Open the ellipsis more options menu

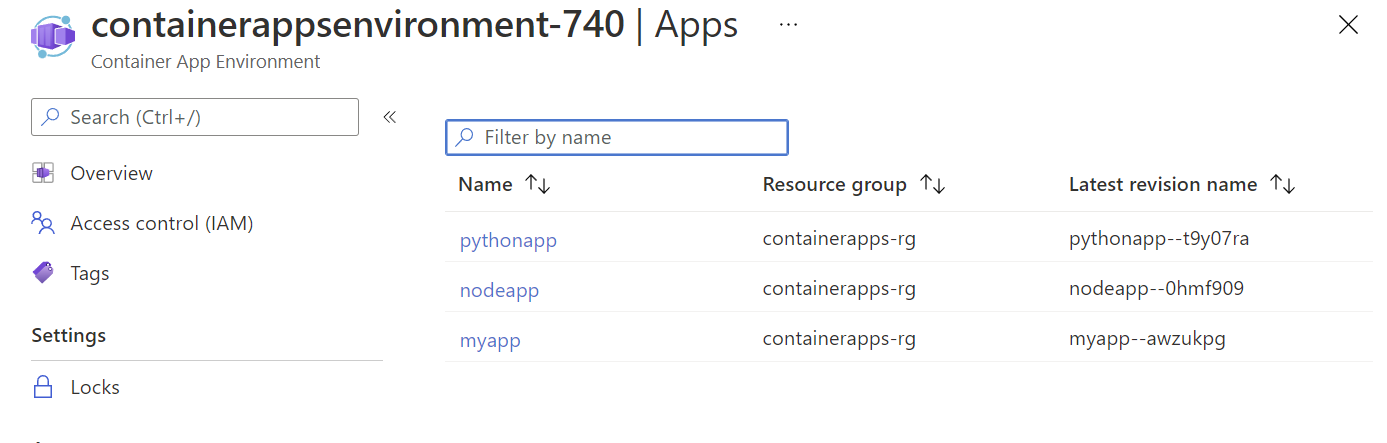click(788, 25)
